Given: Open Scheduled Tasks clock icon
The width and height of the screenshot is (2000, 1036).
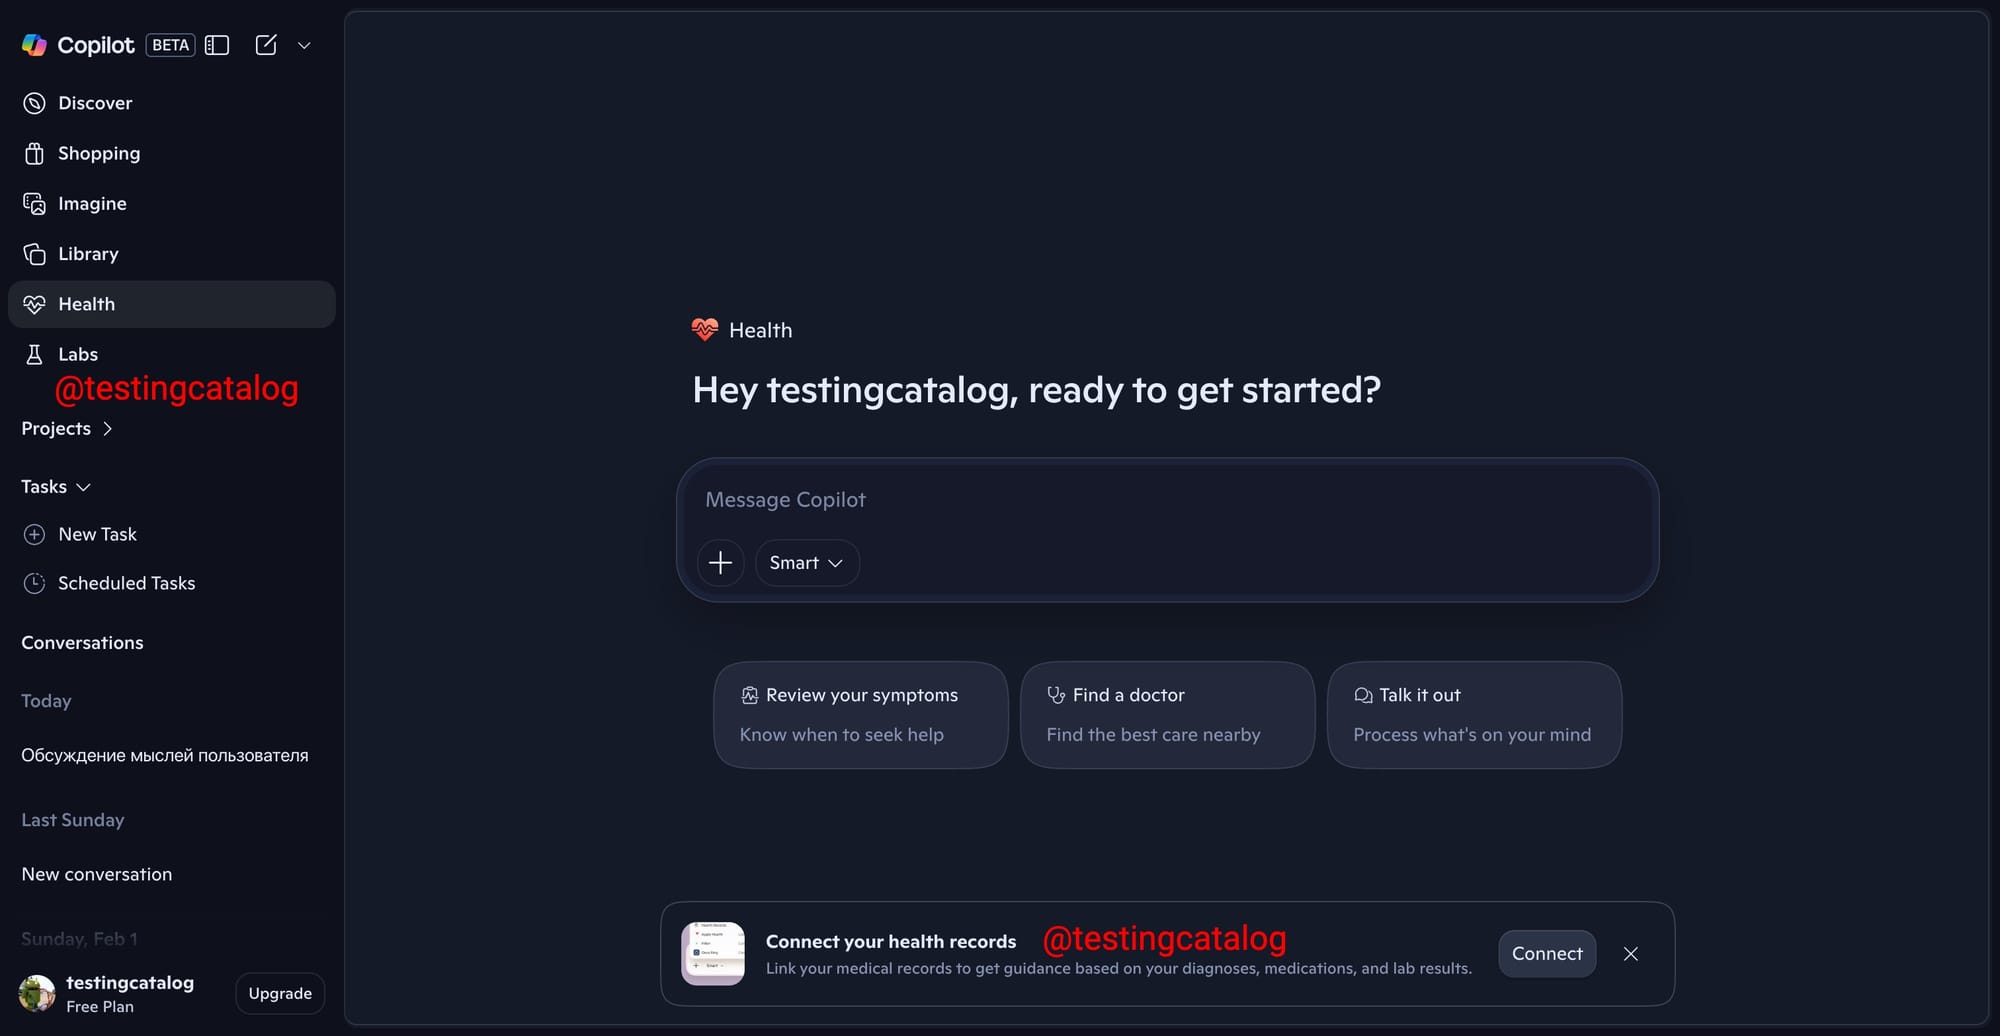Looking at the screenshot, I should (34, 583).
